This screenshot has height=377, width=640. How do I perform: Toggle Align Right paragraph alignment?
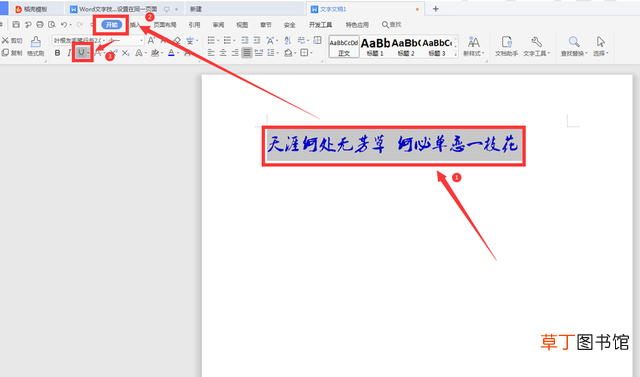235,53
